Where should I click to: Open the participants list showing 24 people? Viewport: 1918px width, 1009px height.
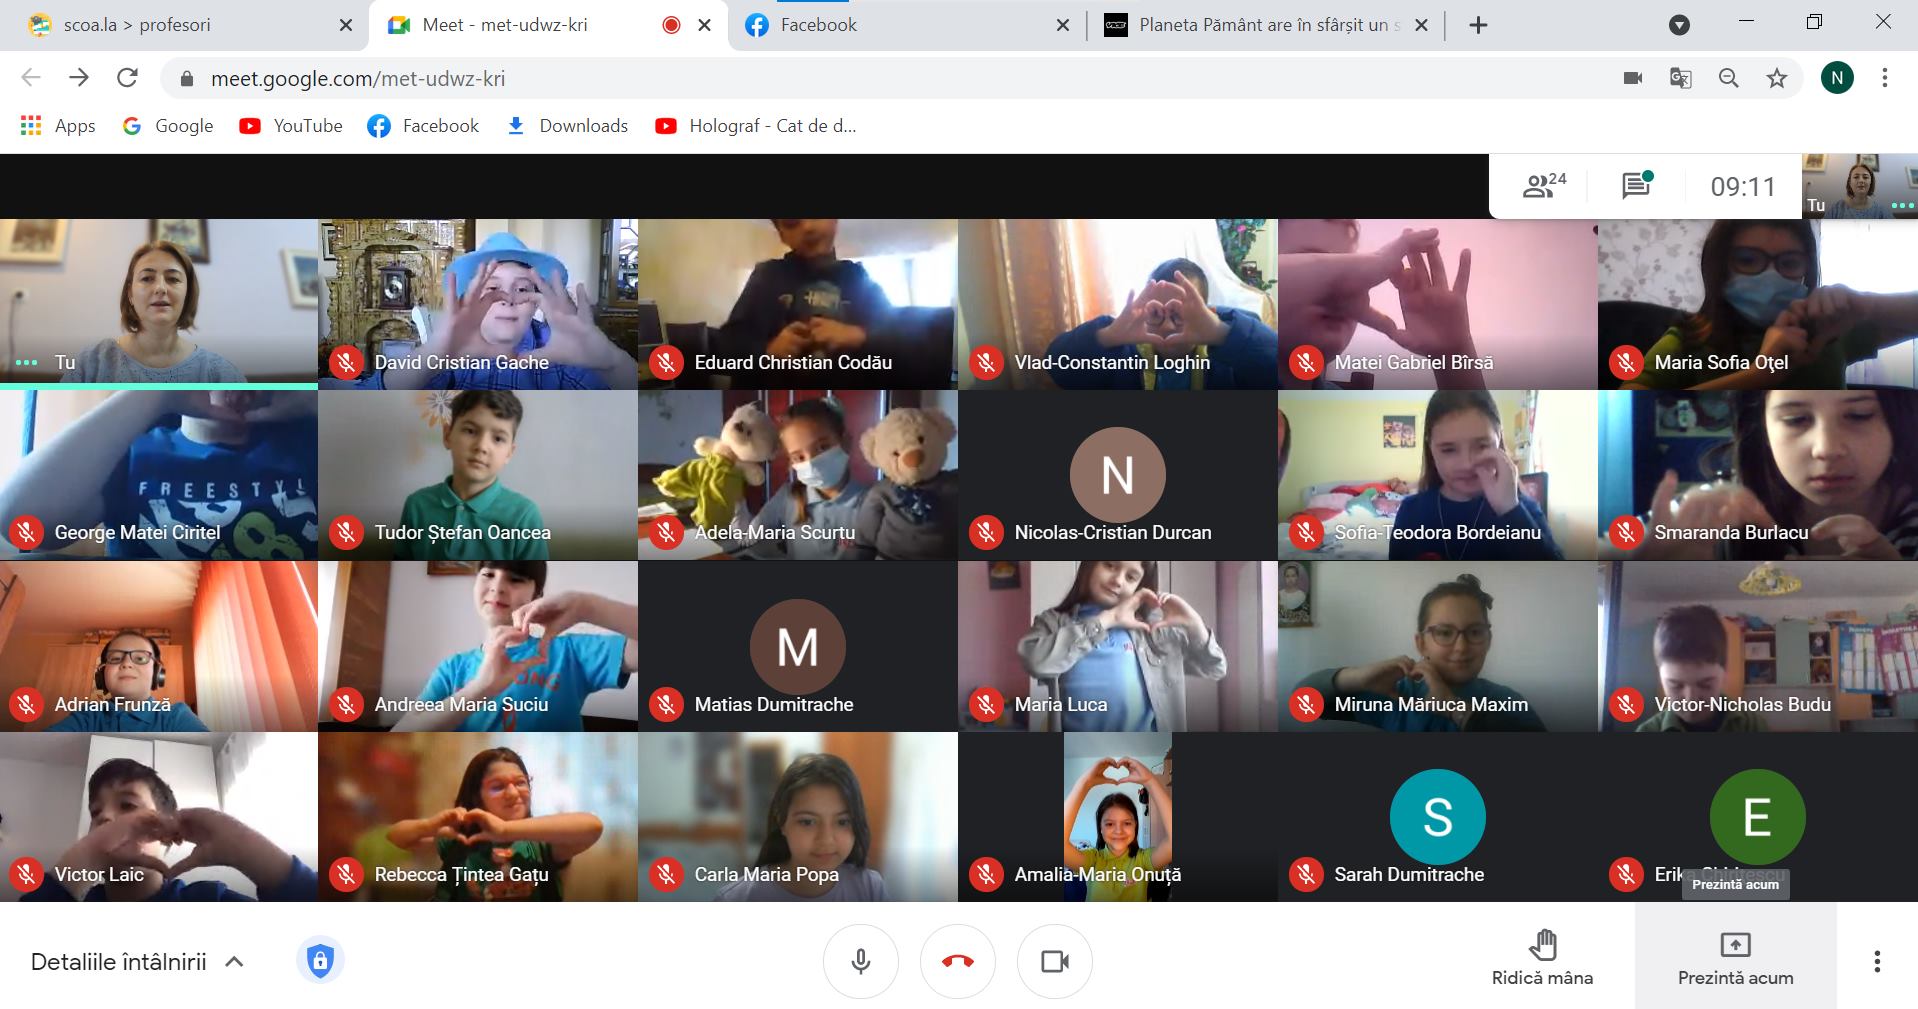[x=1544, y=186]
